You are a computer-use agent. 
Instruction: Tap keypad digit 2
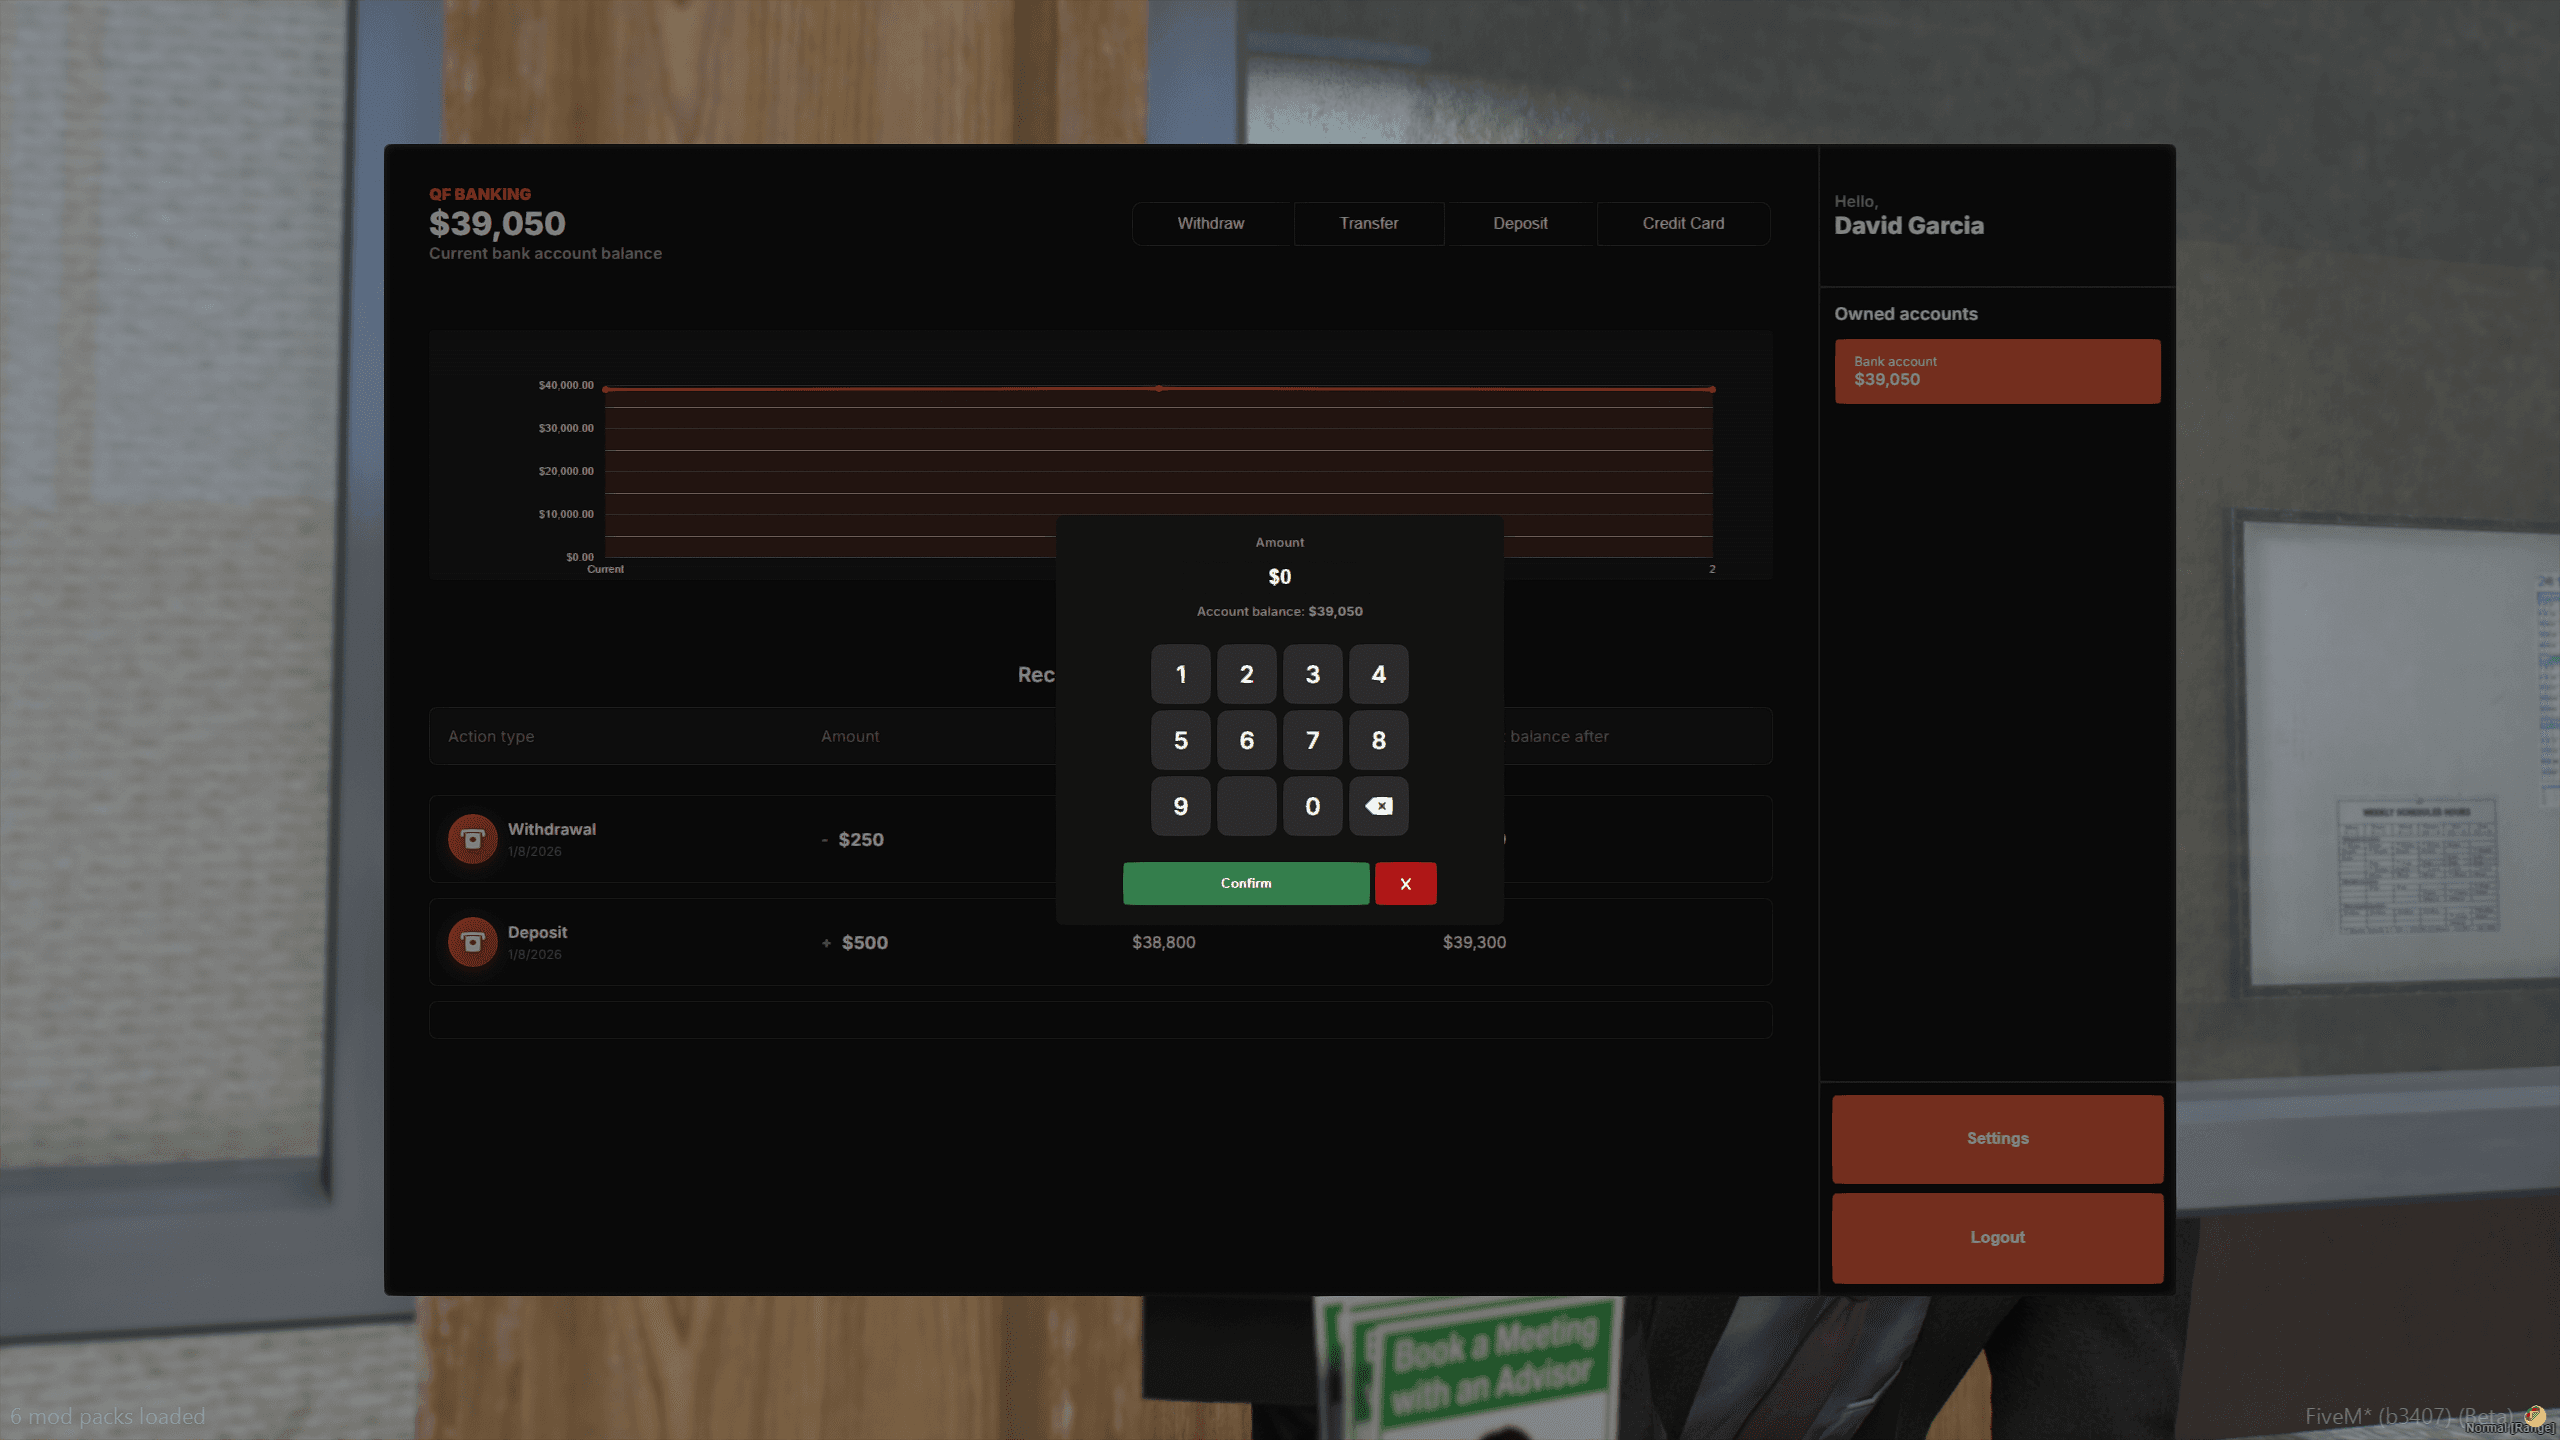tap(1246, 674)
